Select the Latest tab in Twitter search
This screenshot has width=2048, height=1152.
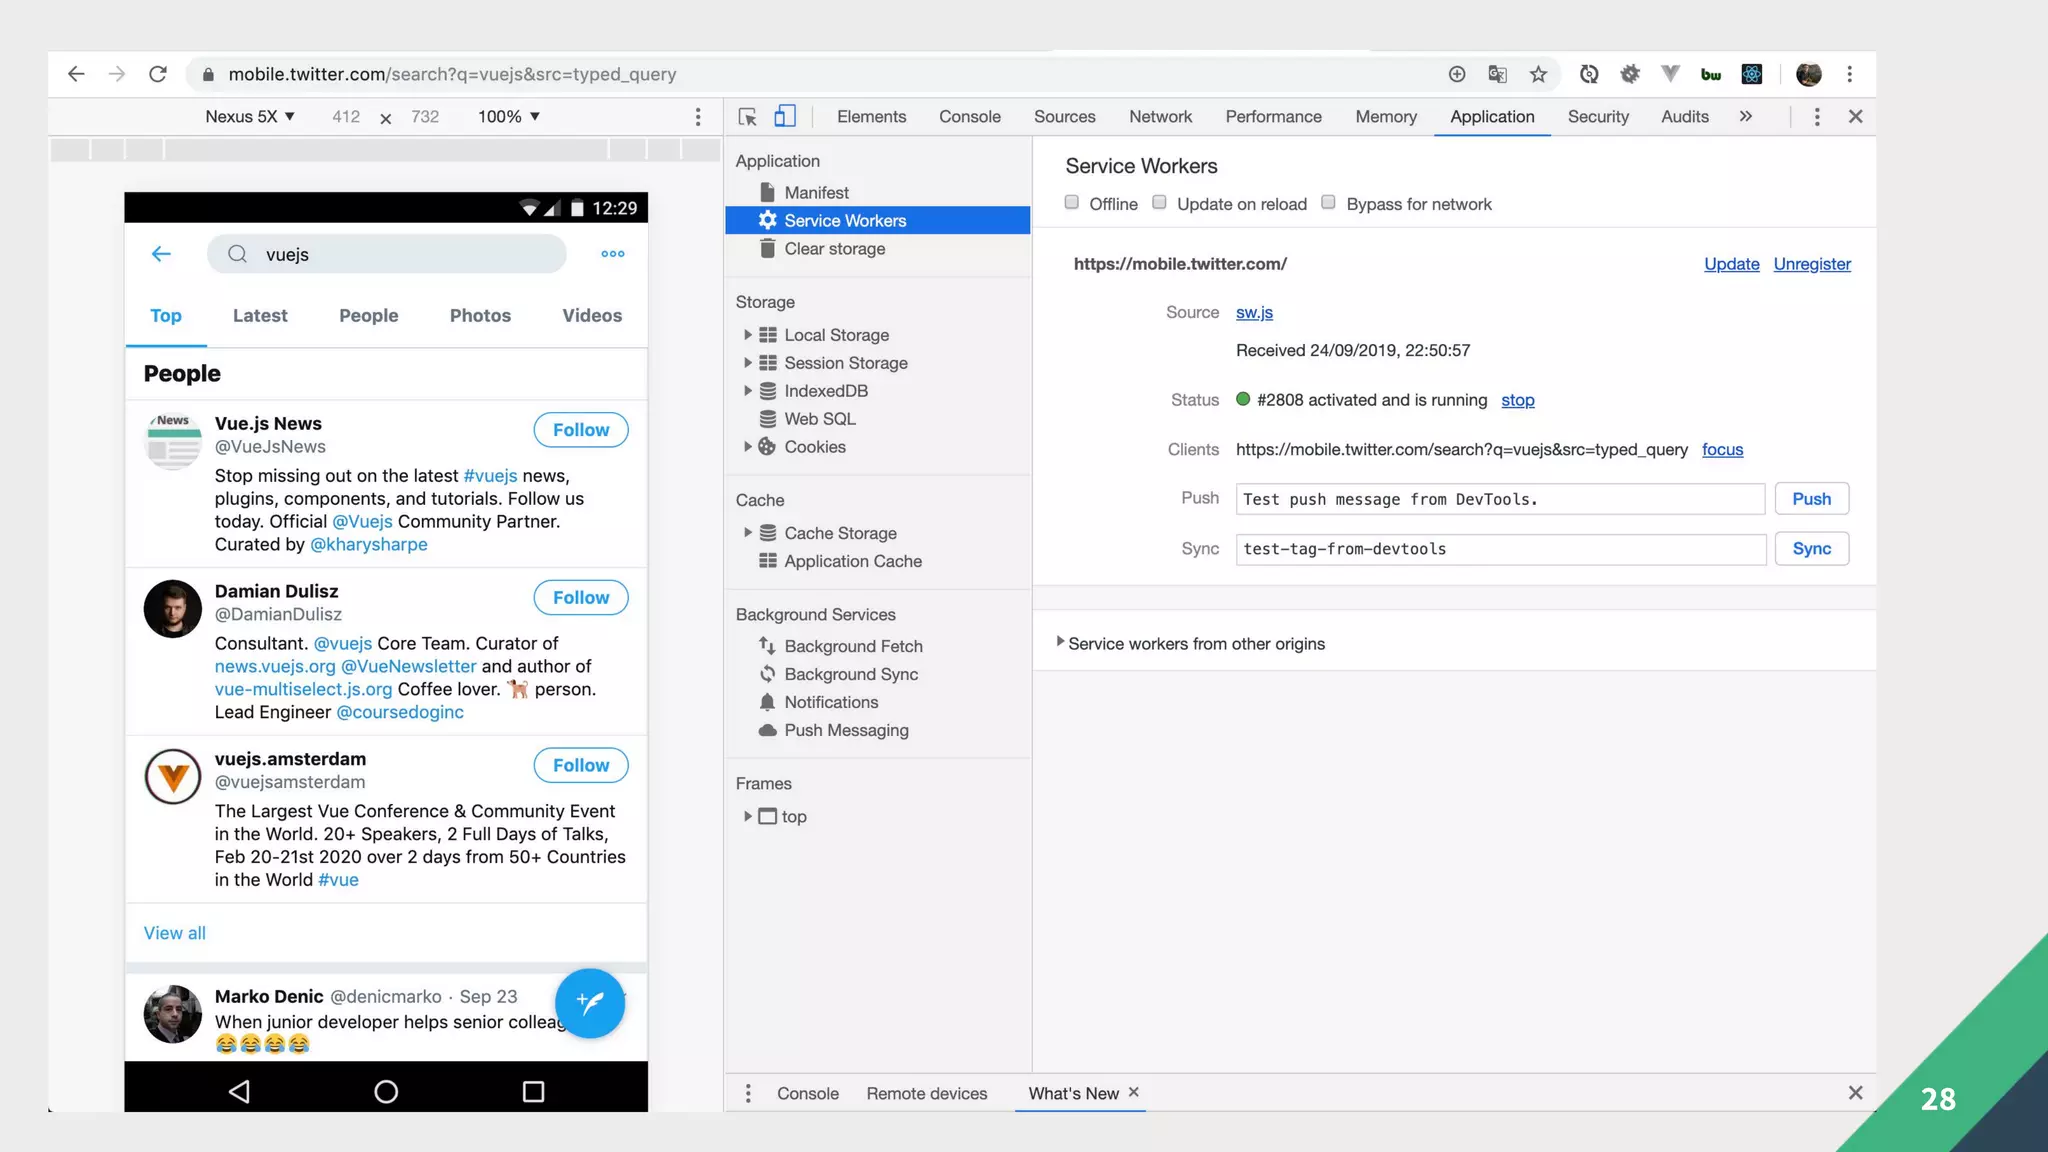tap(260, 316)
